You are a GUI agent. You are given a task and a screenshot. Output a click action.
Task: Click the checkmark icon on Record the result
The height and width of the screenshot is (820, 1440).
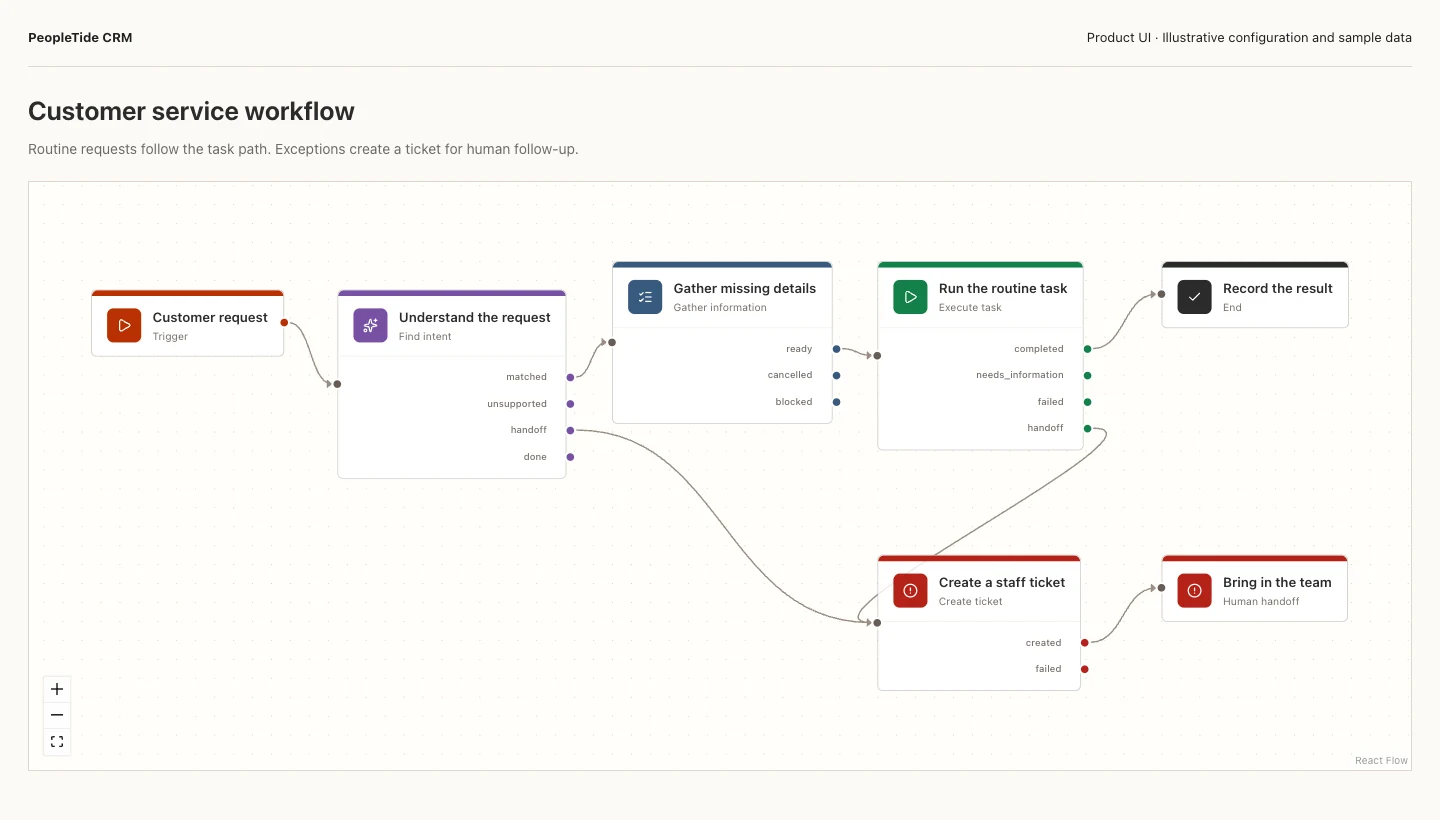coord(1194,297)
